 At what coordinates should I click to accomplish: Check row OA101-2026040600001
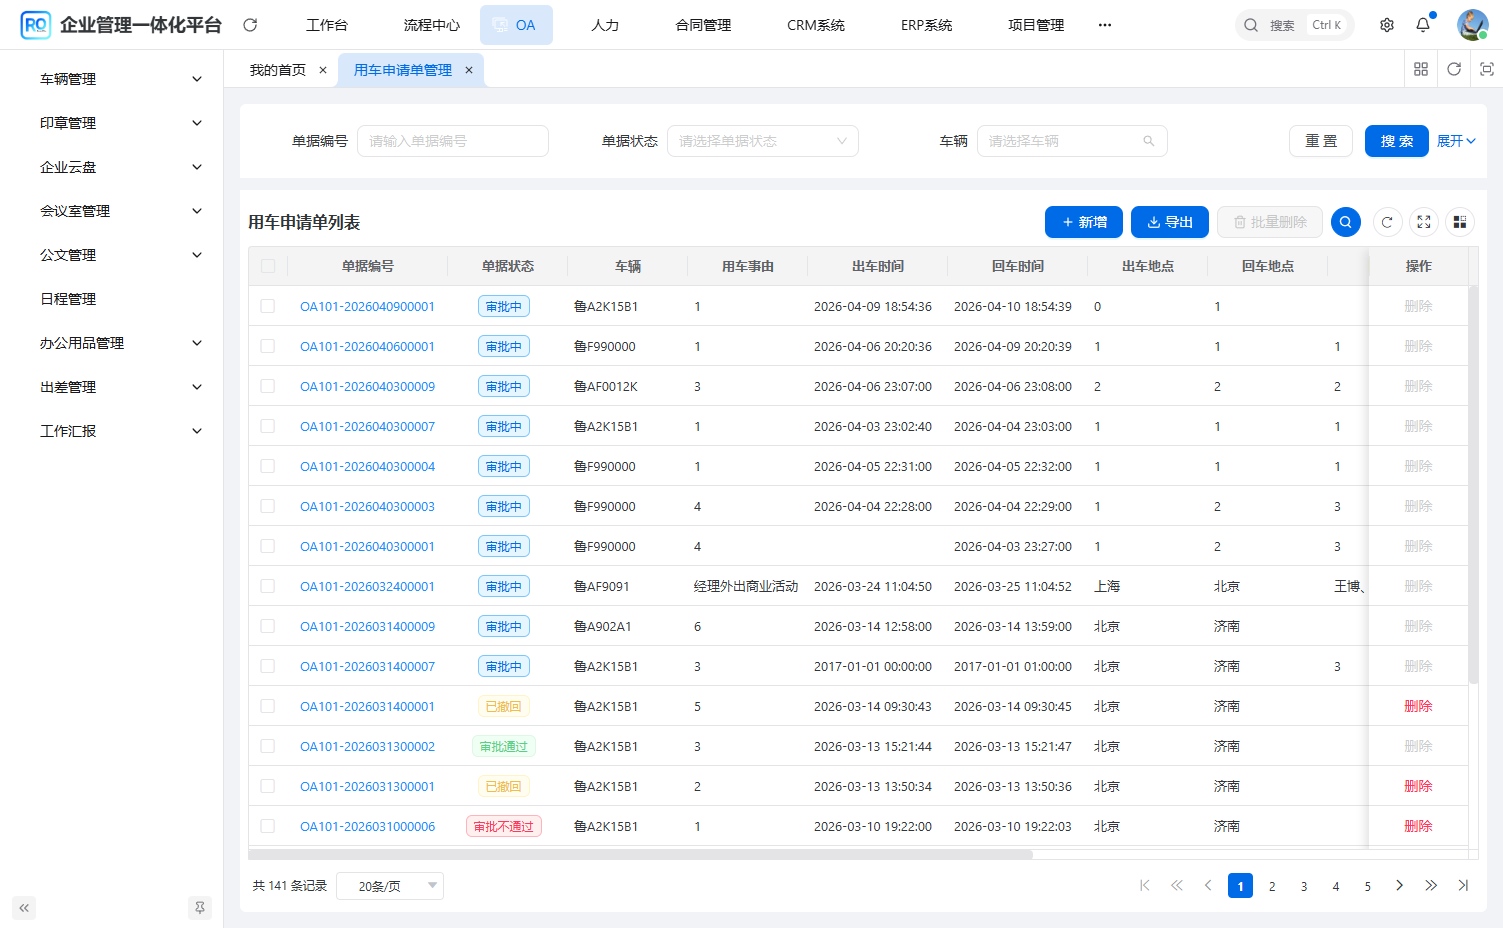(x=268, y=346)
